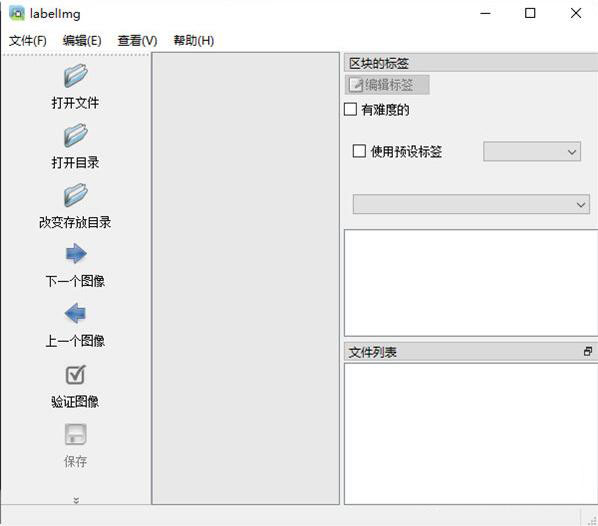The image size is (598, 526).
Task: Click inside the file list box
Action: tap(471, 434)
